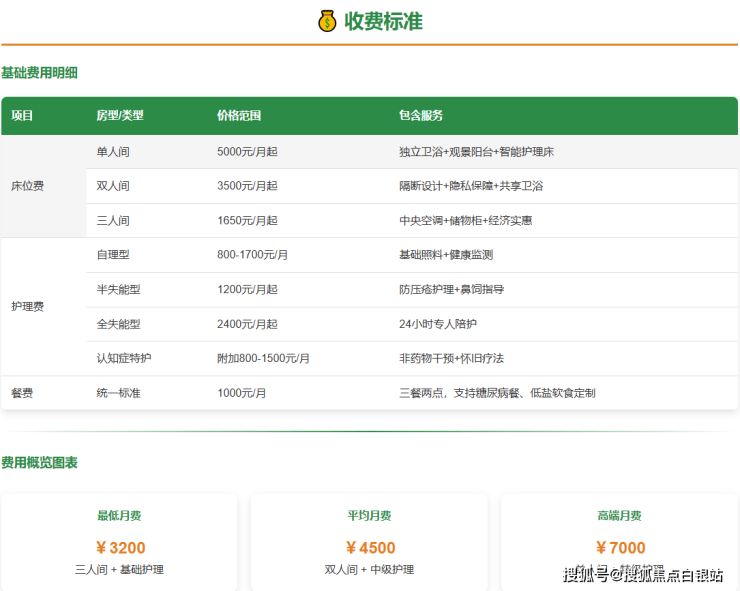
Task: Click the 房型/类型 column header
Action: coord(120,116)
